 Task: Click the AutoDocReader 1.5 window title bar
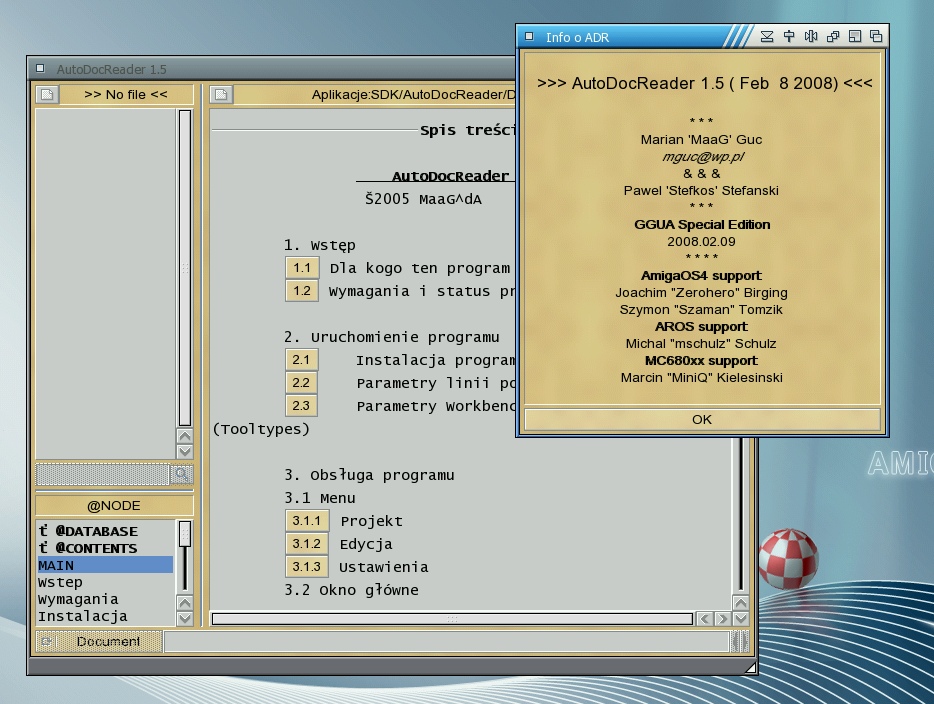[x=271, y=68]
